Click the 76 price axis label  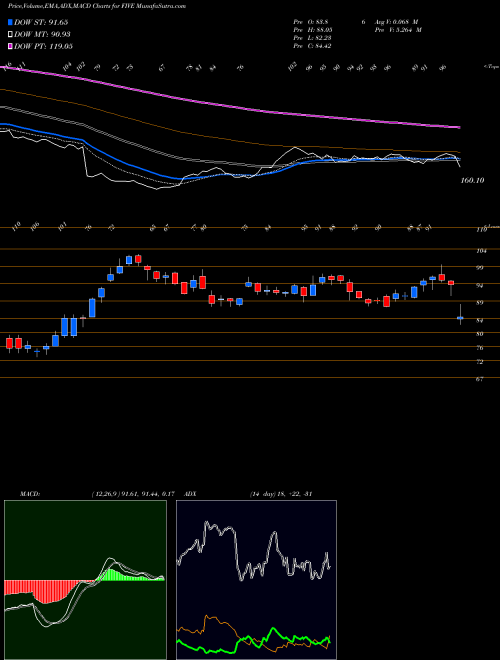[x=480, y=348]
